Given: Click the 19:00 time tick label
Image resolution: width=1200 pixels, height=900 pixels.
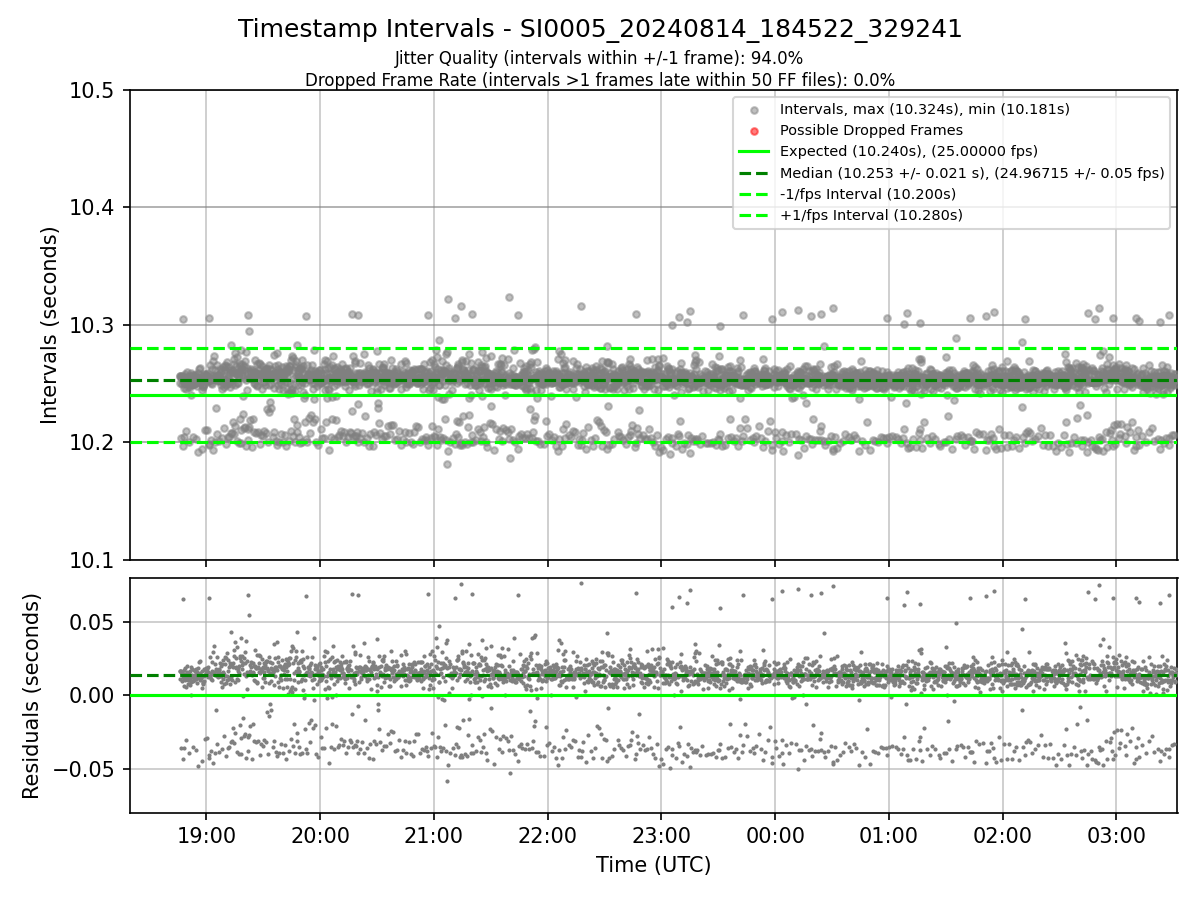Looking at the screenshot, I should pyautogui.click(x=206, y=835).
